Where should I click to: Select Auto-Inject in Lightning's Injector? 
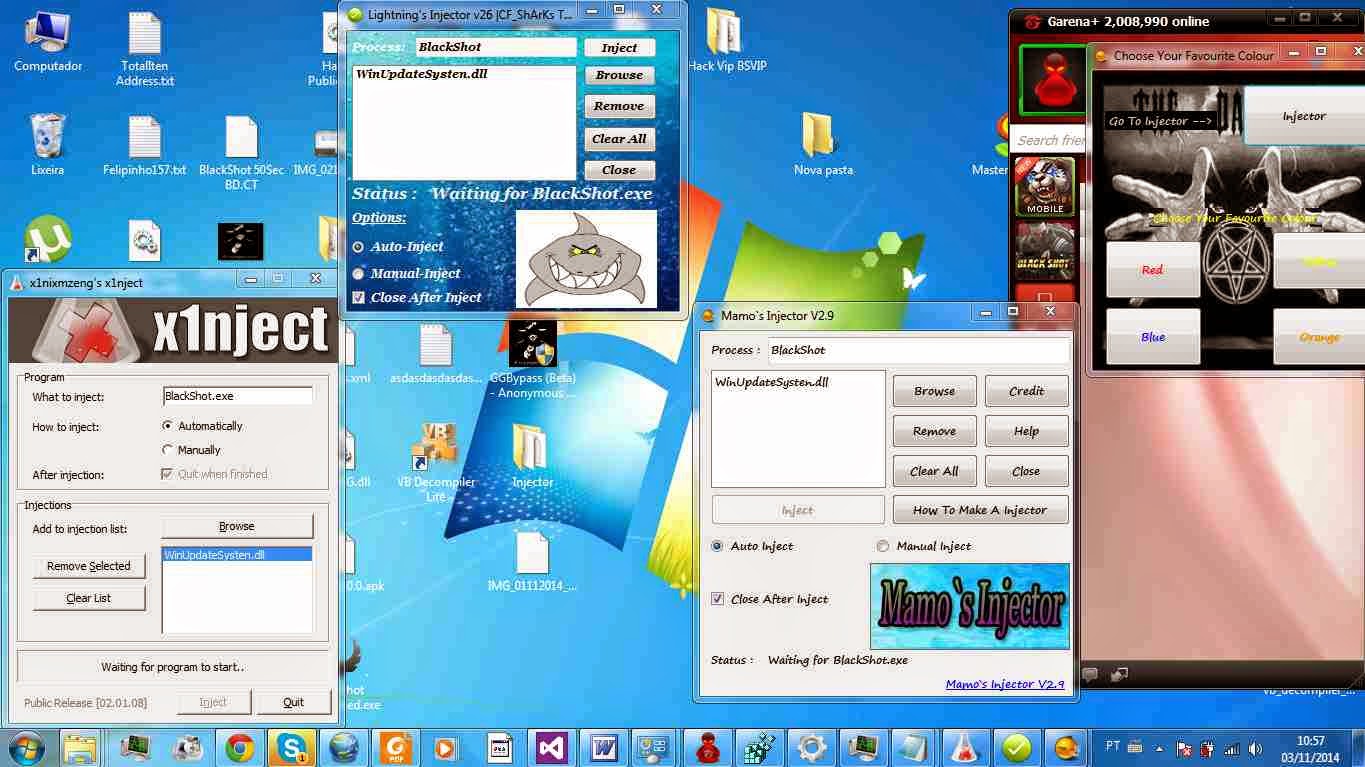pyautogui.click(x=358, y=246)
